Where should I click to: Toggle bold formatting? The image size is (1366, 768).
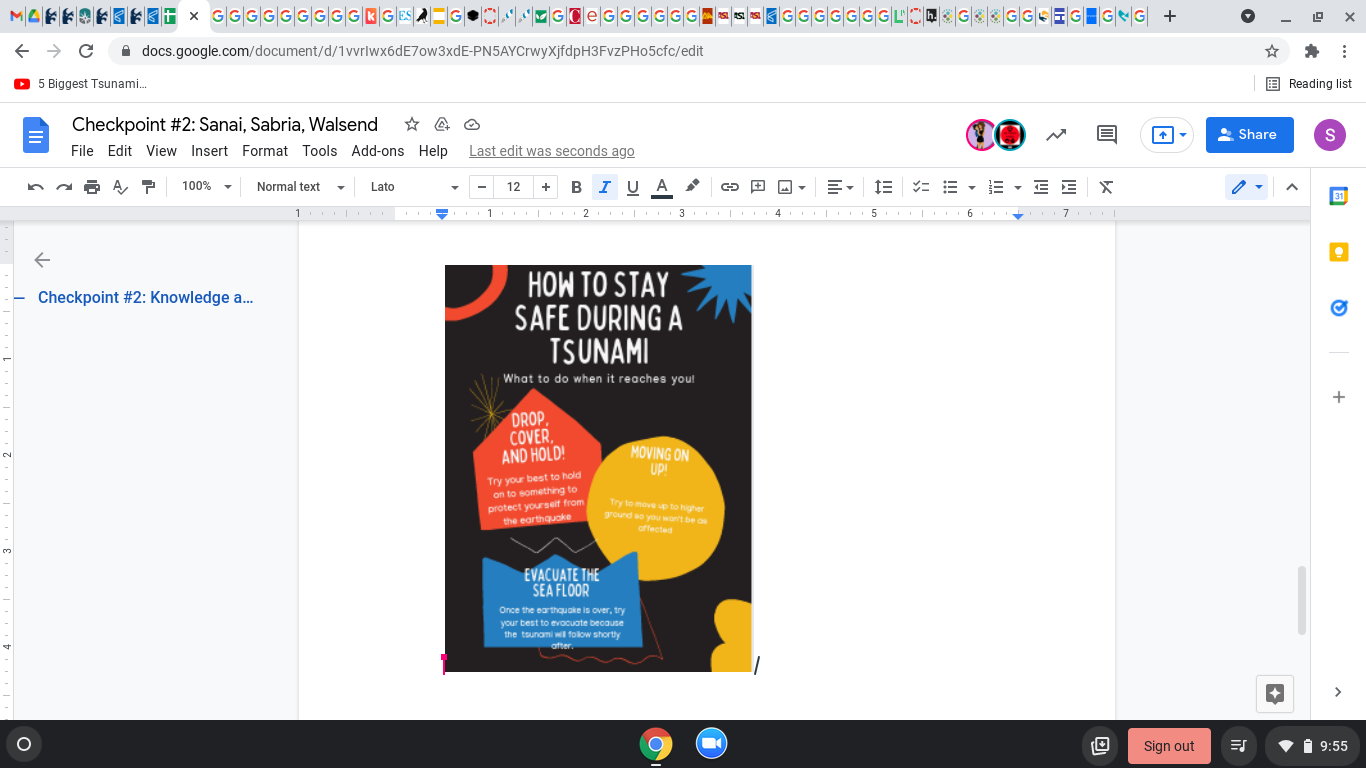click(576, 187)
